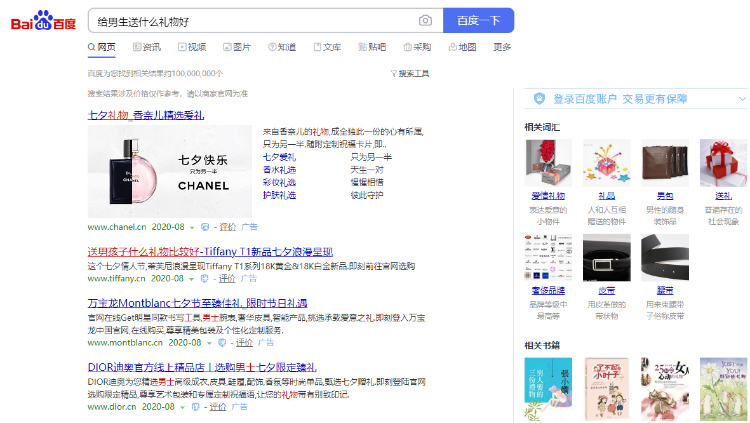The height and width of the screenshot is (423, 750).
Task: Go to the 贴吧 tab
Action: click(x=372, y=47)
